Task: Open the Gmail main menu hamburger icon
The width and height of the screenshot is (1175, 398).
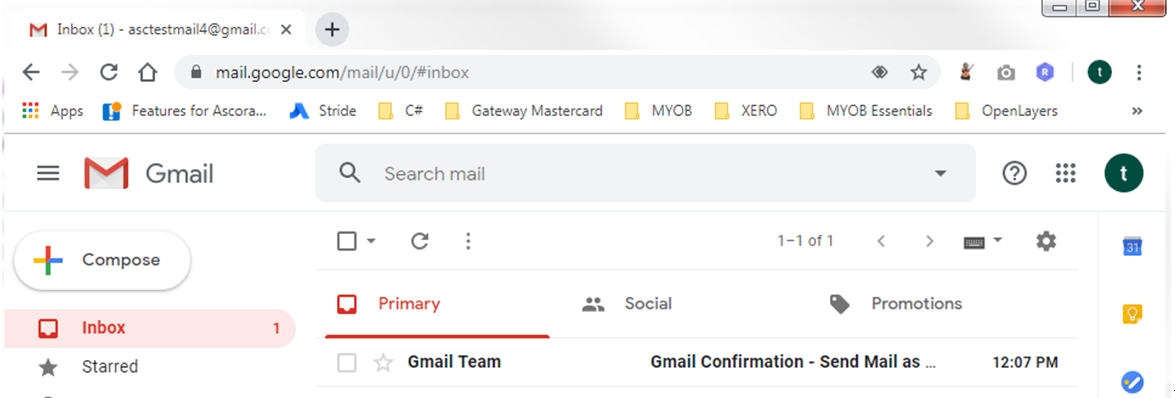Action: [x=48, y=173]
